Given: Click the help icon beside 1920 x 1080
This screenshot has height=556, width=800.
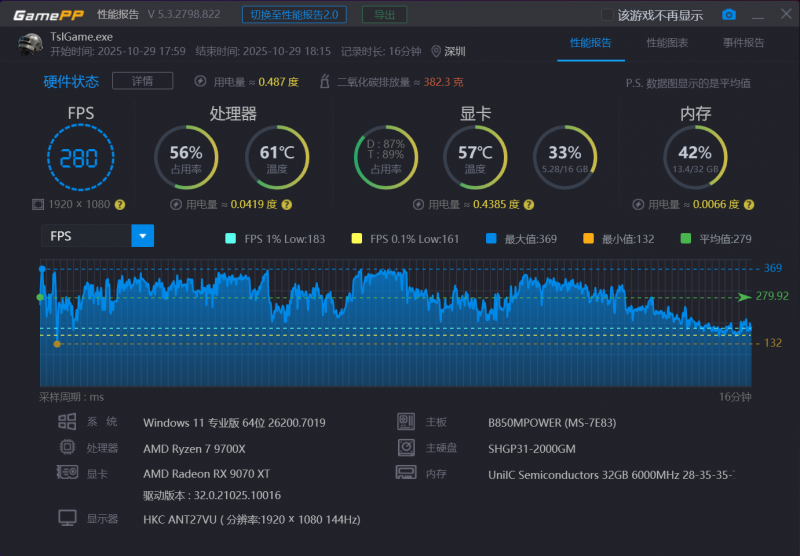Looking at the screenshot, I should click(120, 204).
